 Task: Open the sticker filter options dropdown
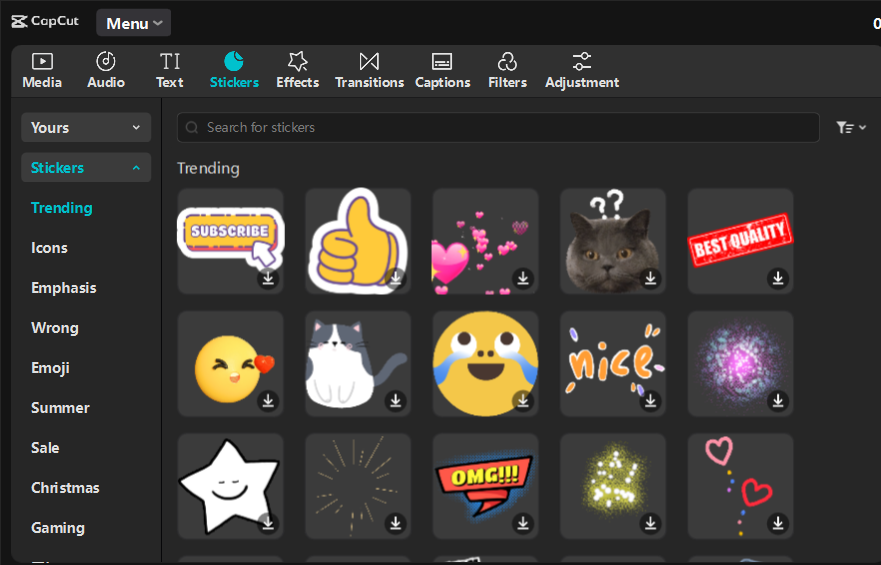pos(851,128)
